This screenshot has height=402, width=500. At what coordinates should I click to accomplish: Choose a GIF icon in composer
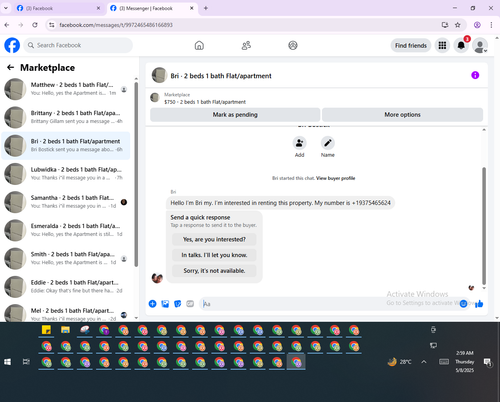click(x=190, y=304)
